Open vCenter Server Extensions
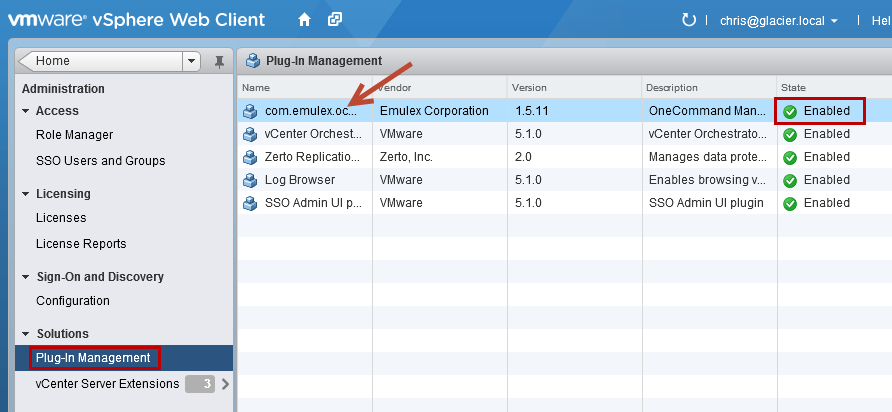Viewport: 892px width, 412px height. pyautogui.click(x=108, y=384)
